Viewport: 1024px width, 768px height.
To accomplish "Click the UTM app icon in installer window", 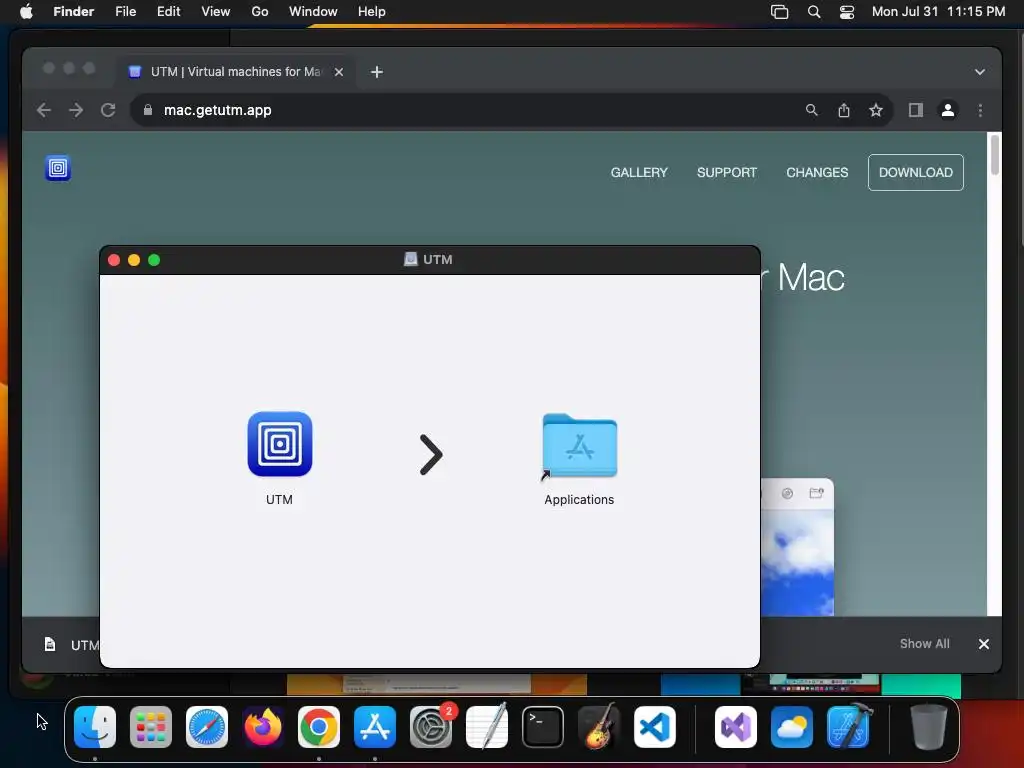I will tap(280, 444).
